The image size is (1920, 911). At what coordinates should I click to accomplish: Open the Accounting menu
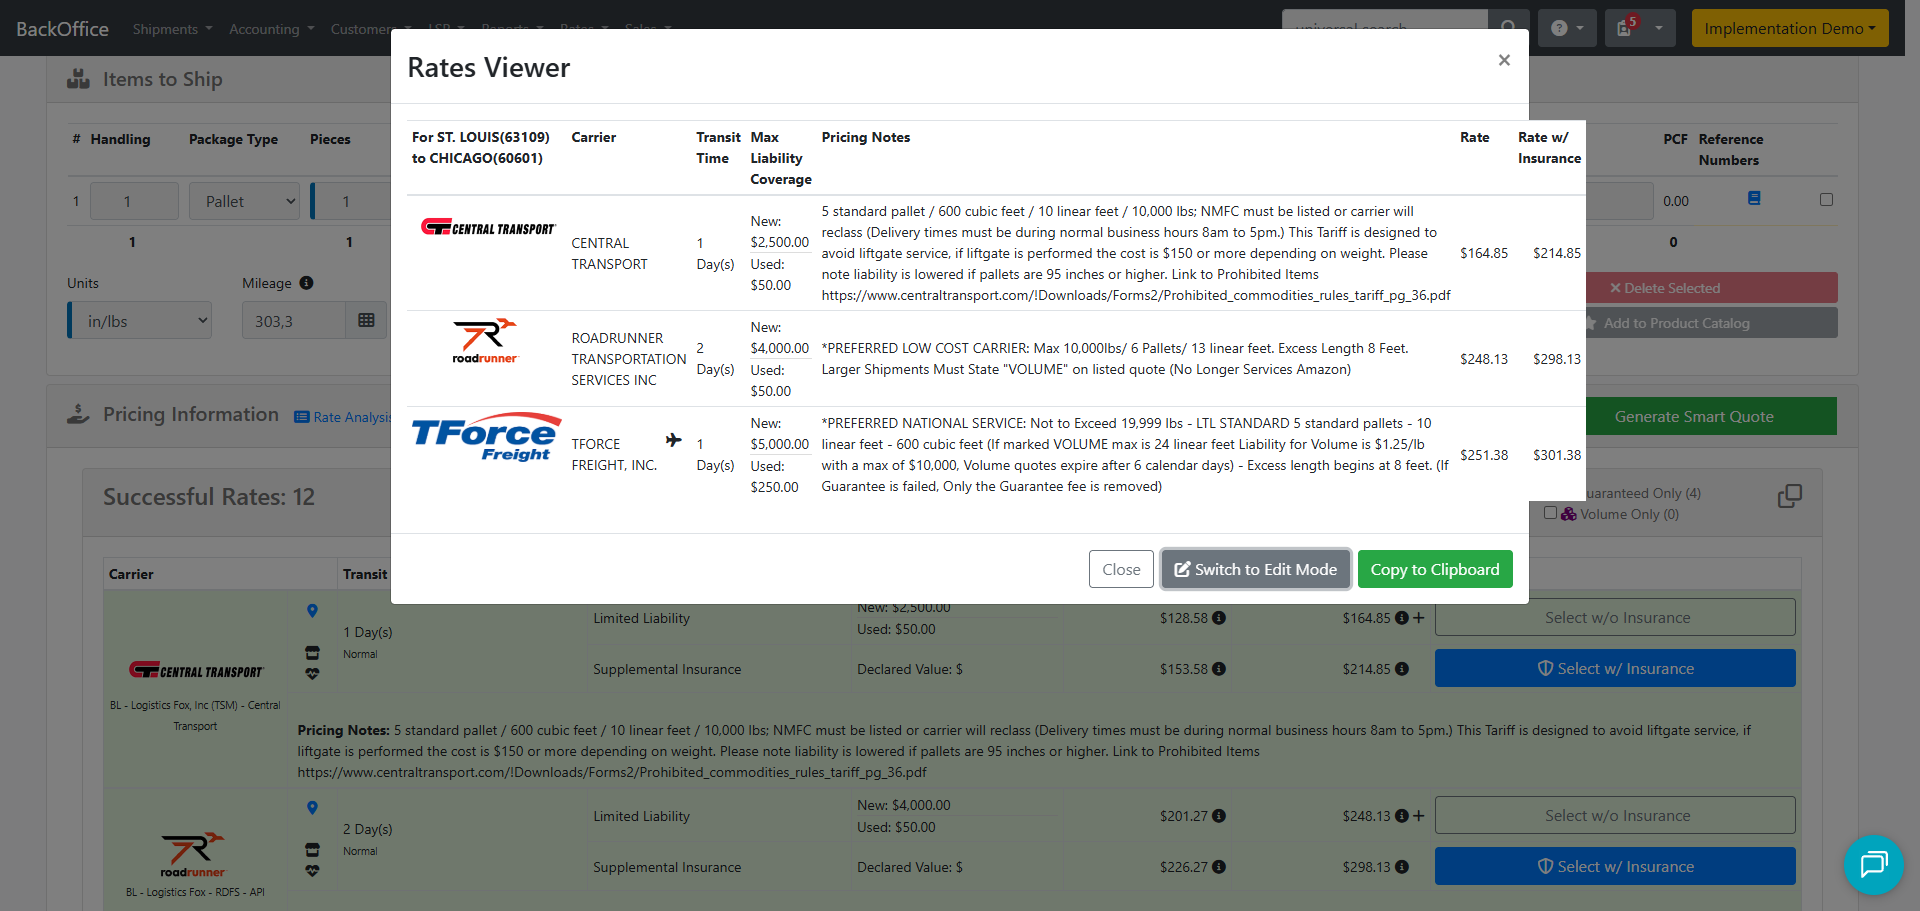[271, 29]
